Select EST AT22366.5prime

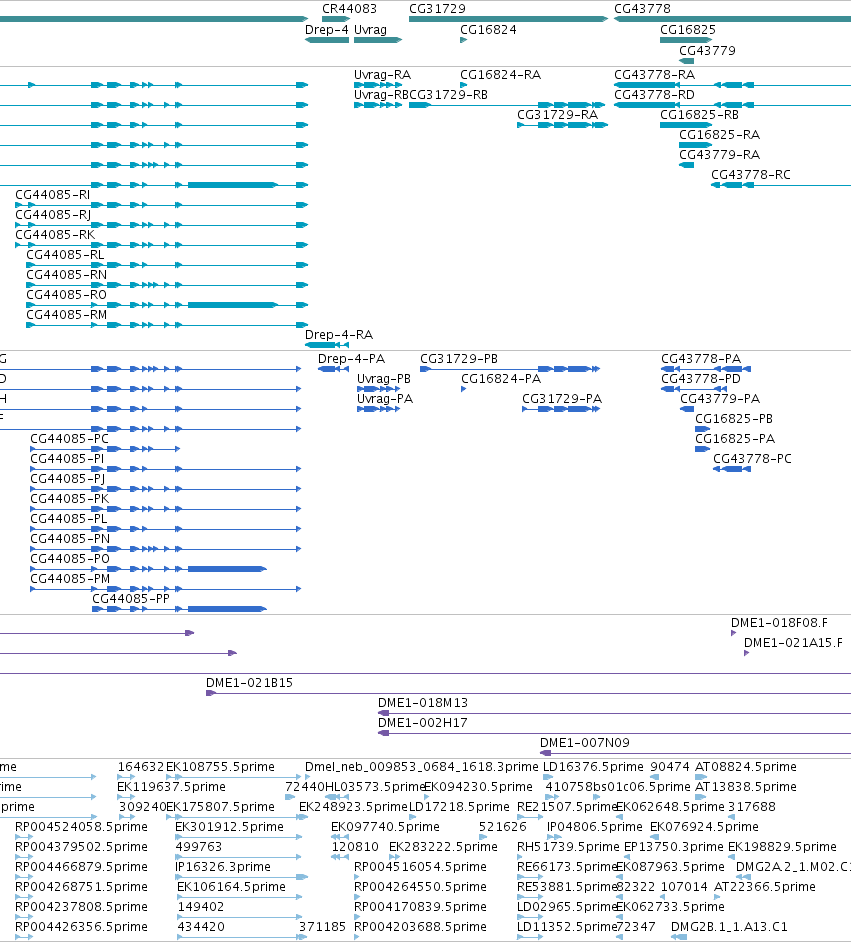click(765, 887)
